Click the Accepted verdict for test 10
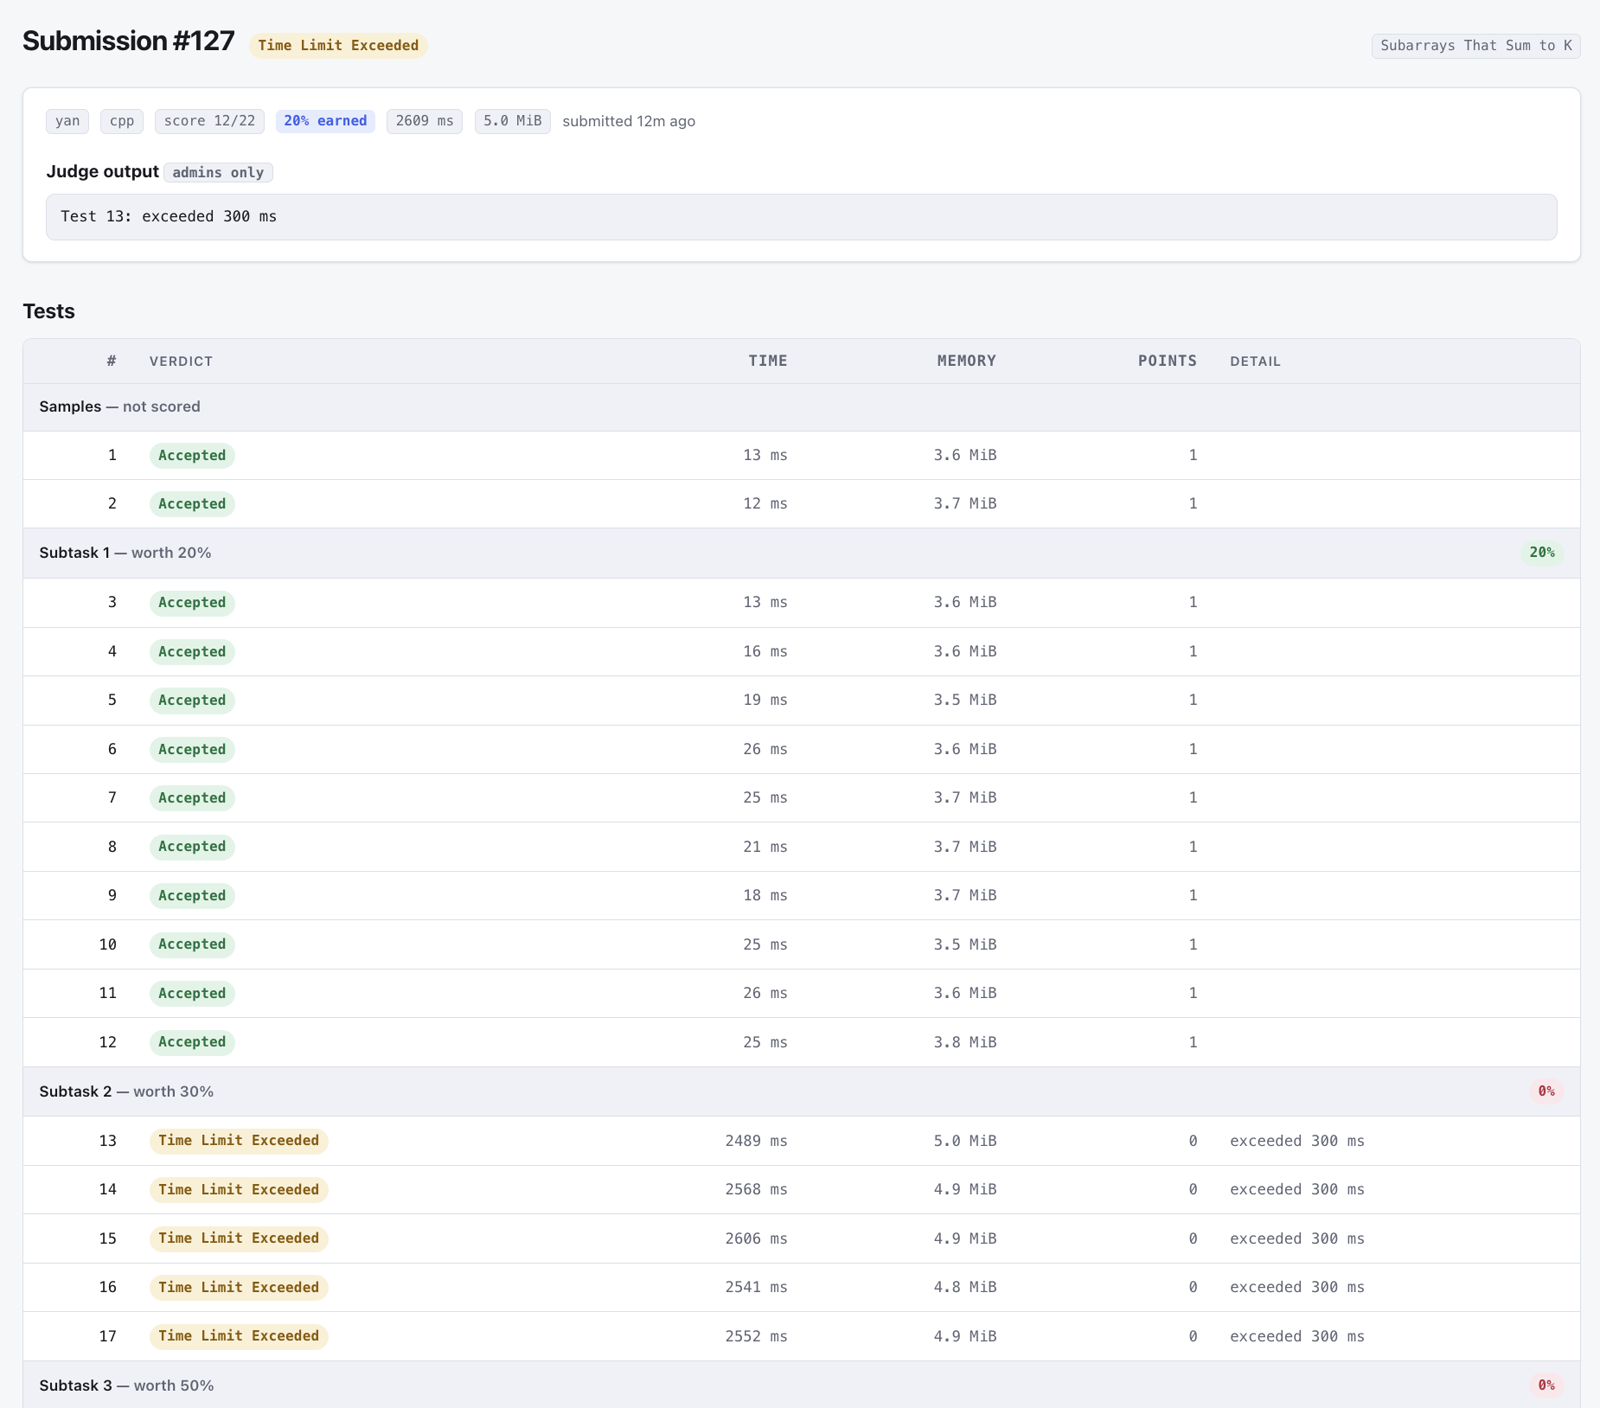The height and width of the screenshot is (1408, 1600). click(192, 944)
